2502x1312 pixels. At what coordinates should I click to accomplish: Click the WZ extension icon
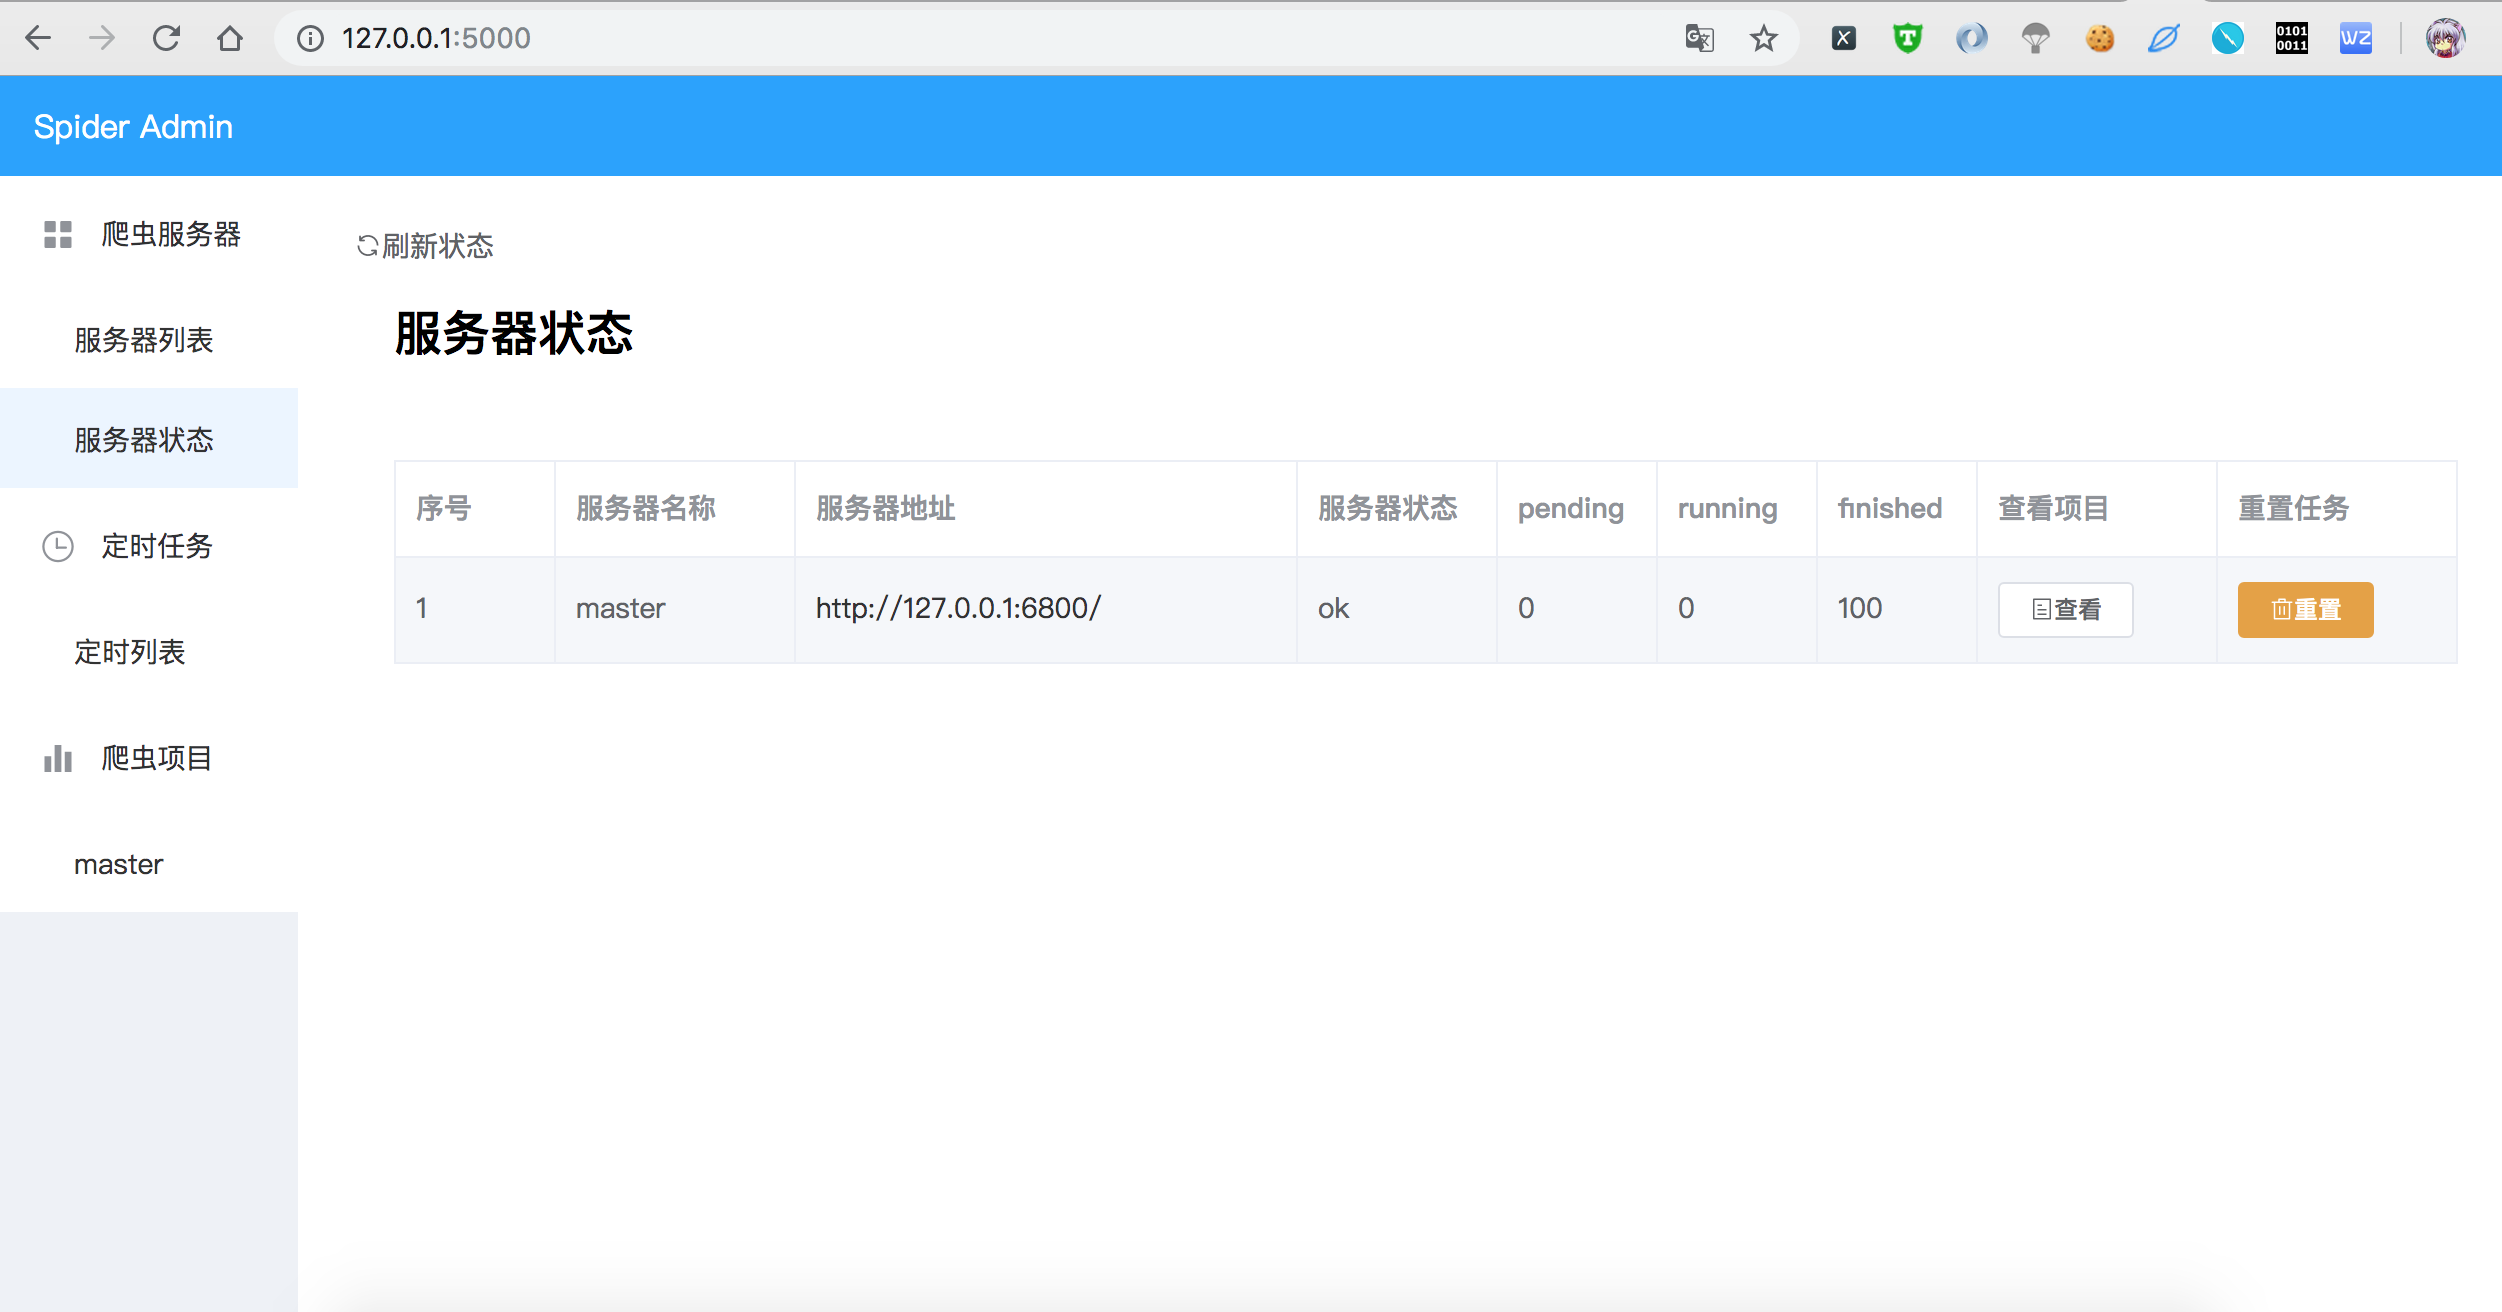click(x=2356, y=37)
